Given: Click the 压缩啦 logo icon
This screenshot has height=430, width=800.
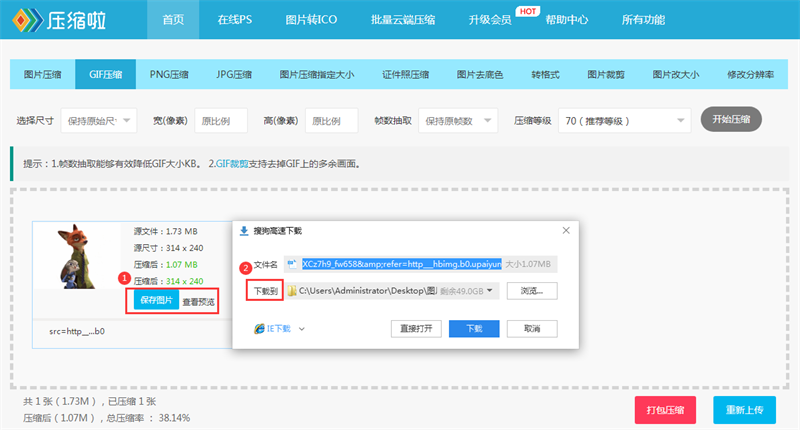Looking at the screenshot, I should pos(28,20).
